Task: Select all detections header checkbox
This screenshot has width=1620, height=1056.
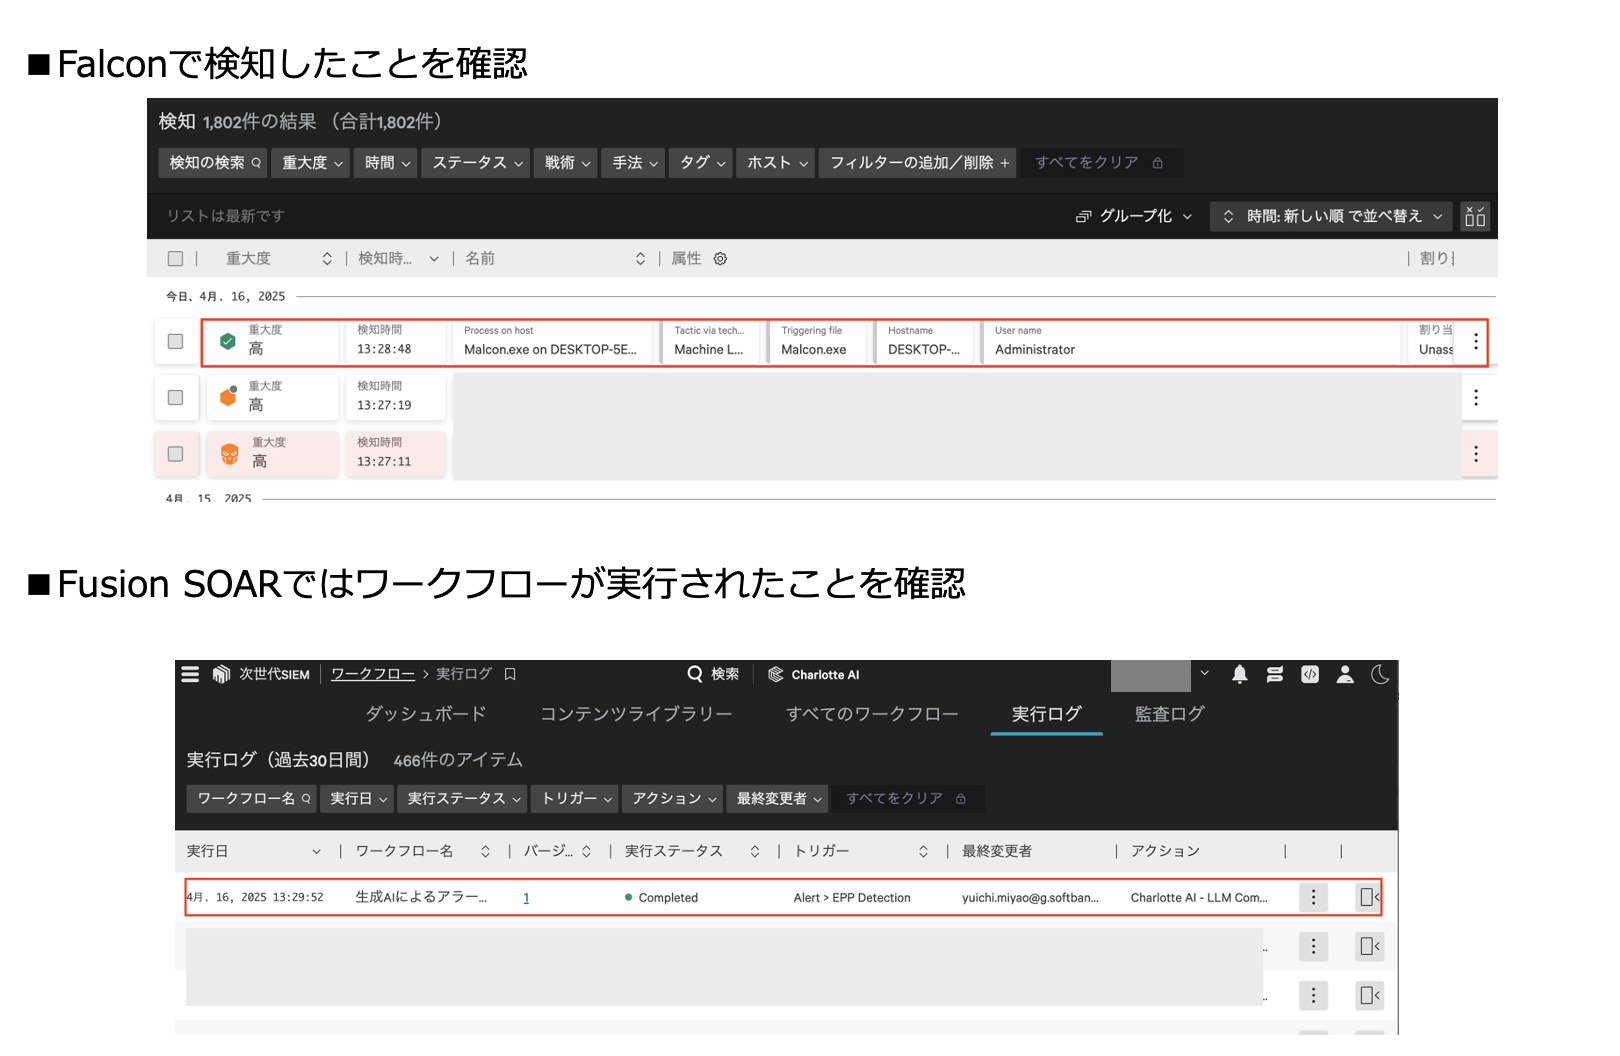Action: pyautogui.click(x=176, y=259)
